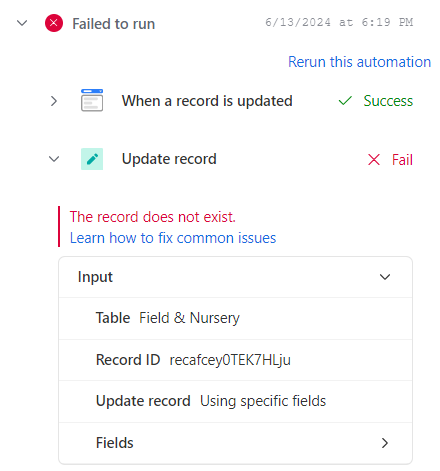Click the Failed to run title
440x471 pixels.
pos(114,24)
